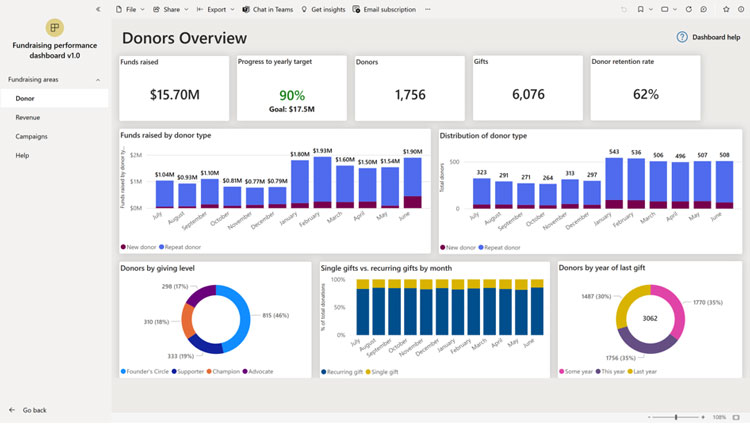
Task: Add report to favorites with star icon
Action: pyautogui.click(x=727, y=9)
